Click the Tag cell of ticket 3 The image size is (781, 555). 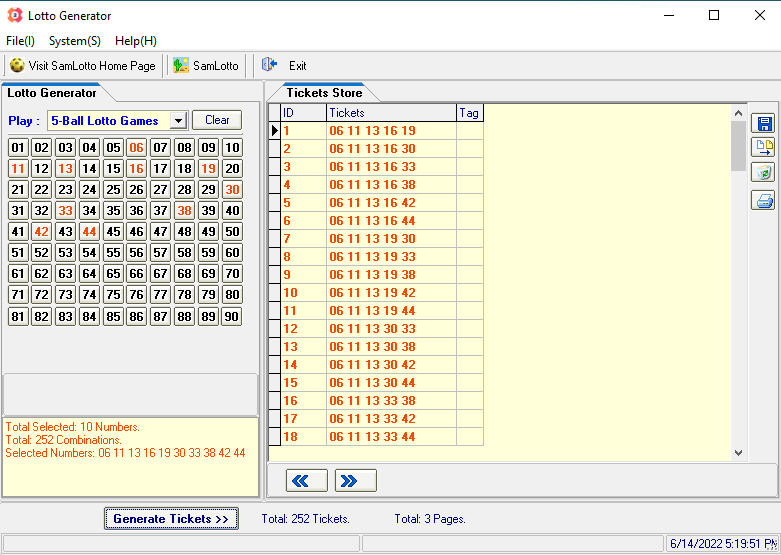[x=470, y=167]
